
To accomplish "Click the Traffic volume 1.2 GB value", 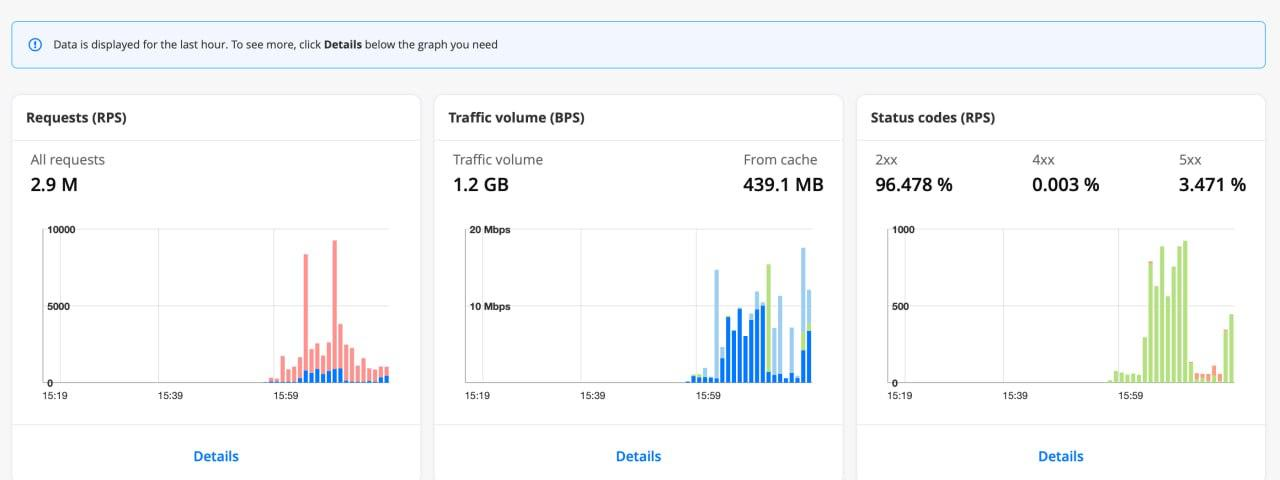I will coord(481,185).
